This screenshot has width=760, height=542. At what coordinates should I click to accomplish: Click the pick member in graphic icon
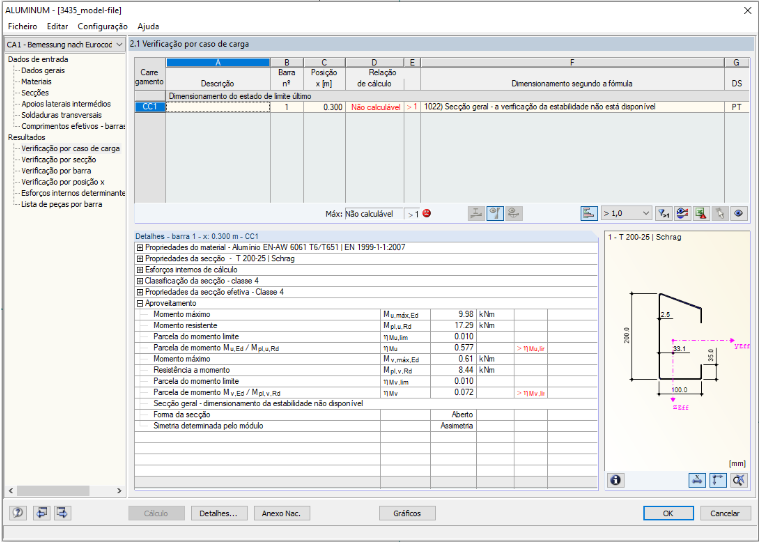tap(720, 213)
